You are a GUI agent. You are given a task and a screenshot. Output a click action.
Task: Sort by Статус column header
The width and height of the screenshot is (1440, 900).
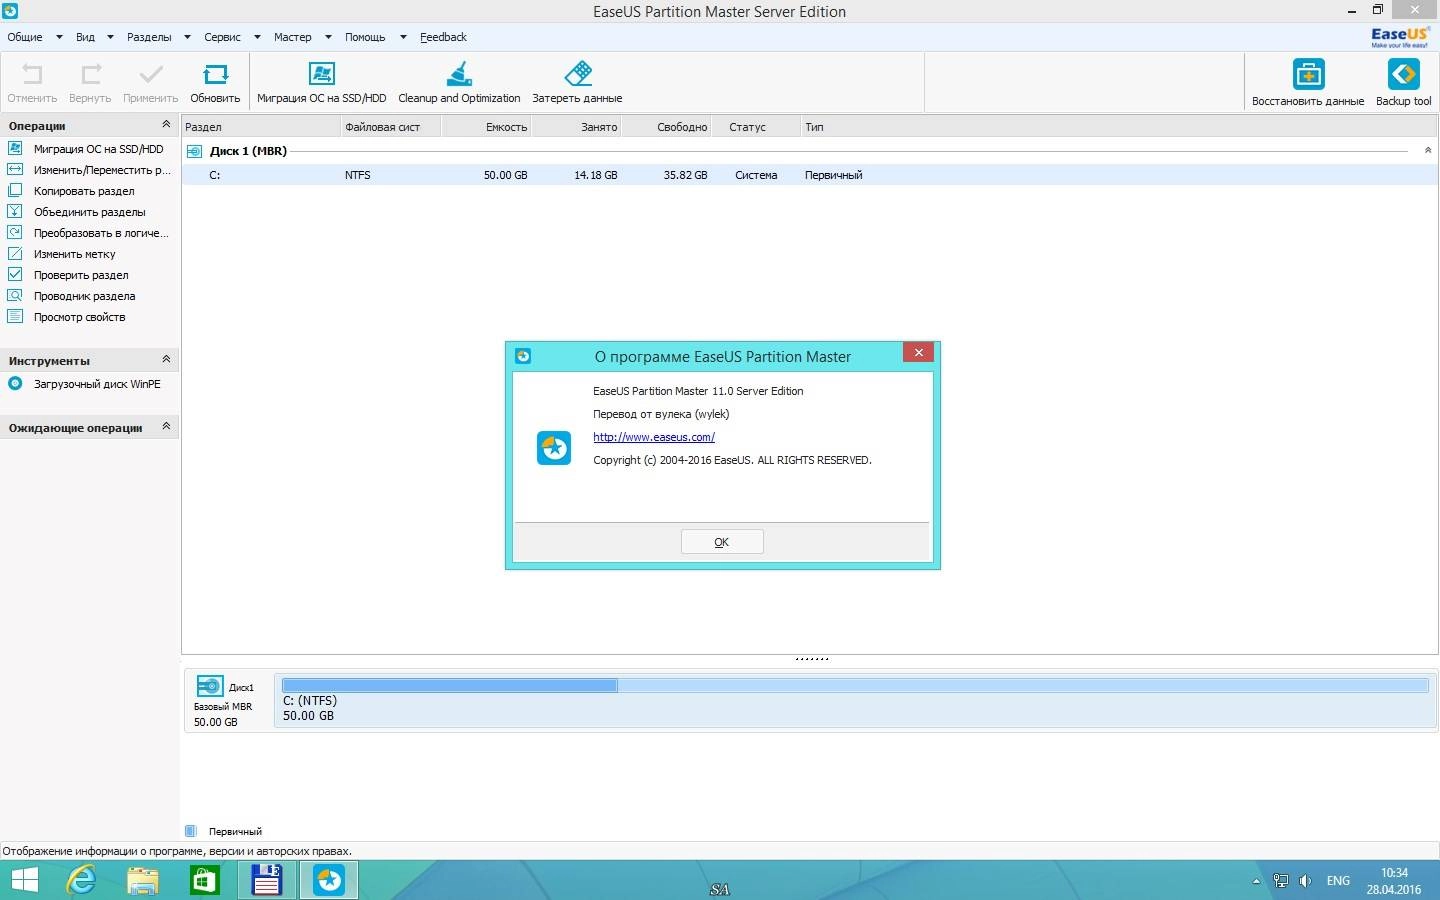[756, 127]
